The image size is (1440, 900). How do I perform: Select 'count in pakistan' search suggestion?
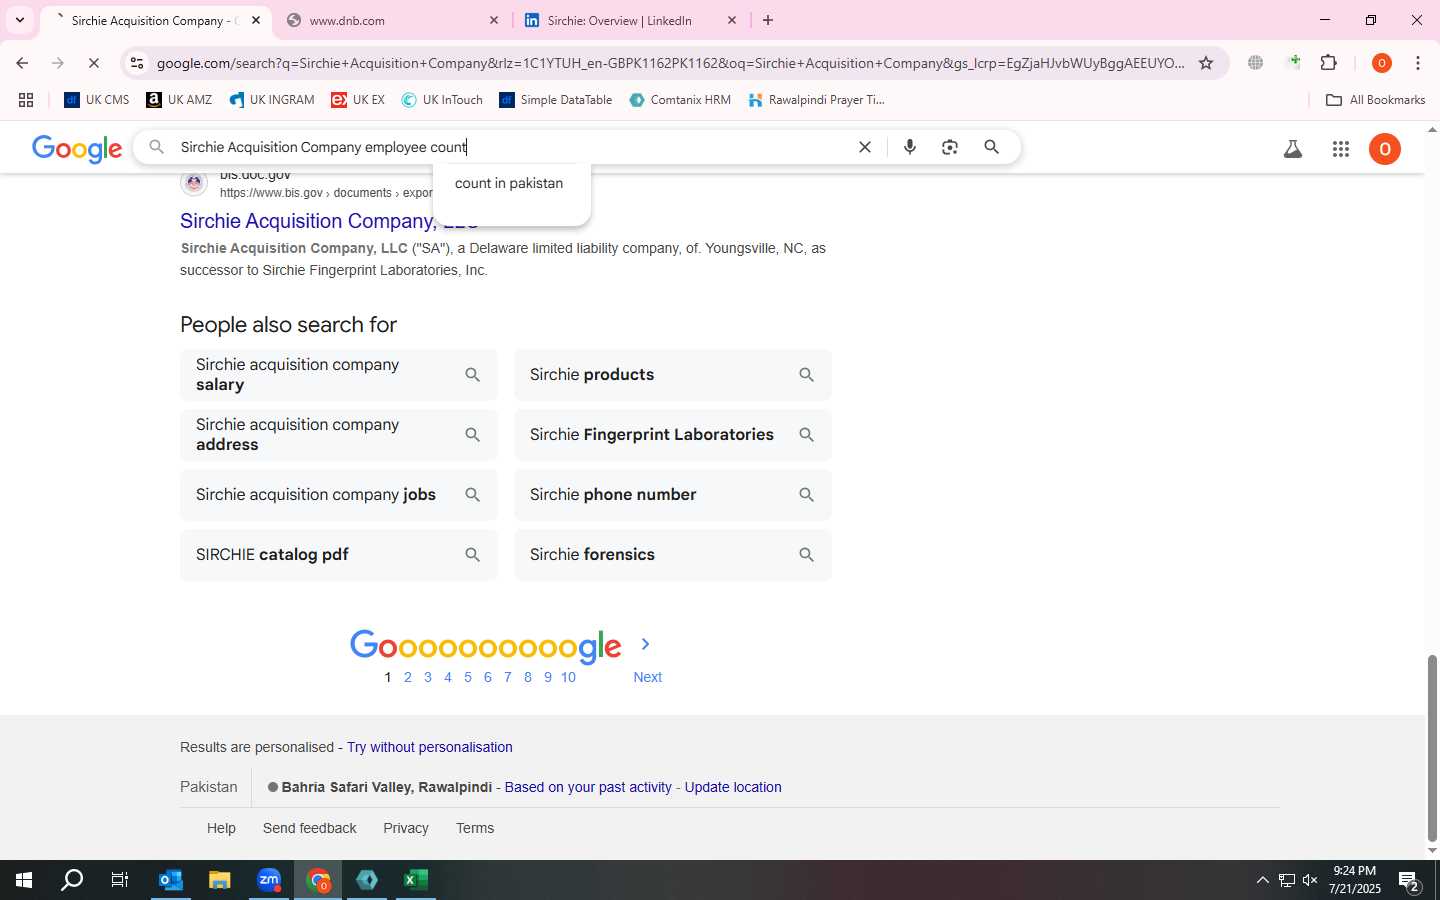click(509, 183)
